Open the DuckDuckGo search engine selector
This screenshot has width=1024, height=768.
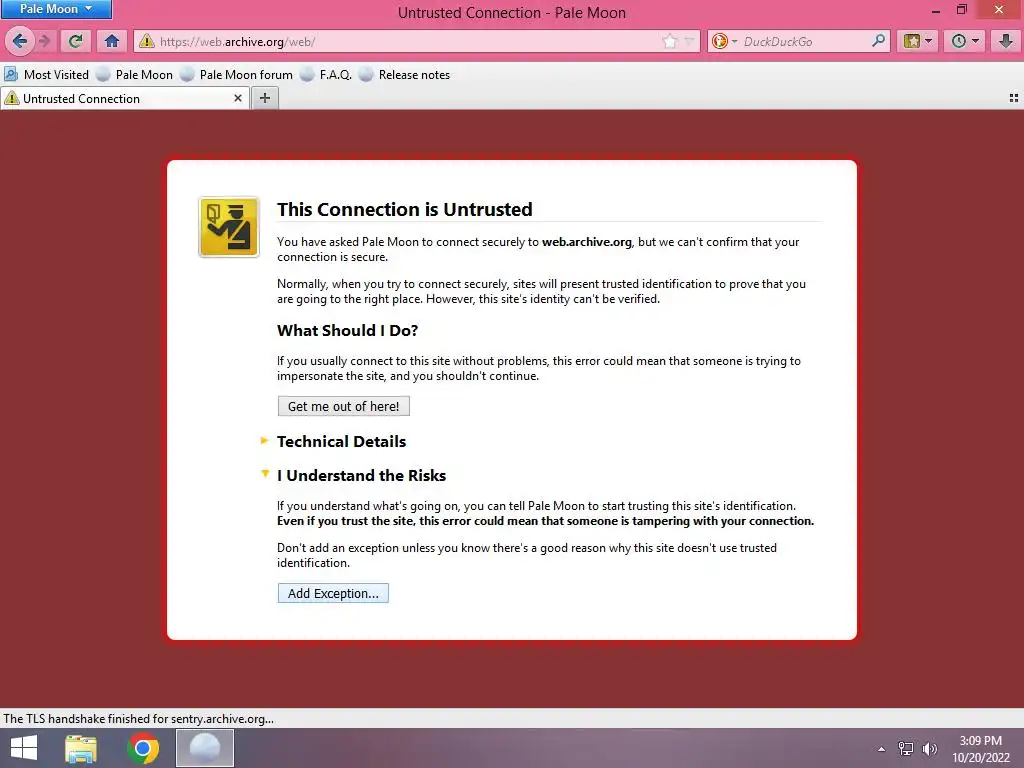tap(724, 42)
